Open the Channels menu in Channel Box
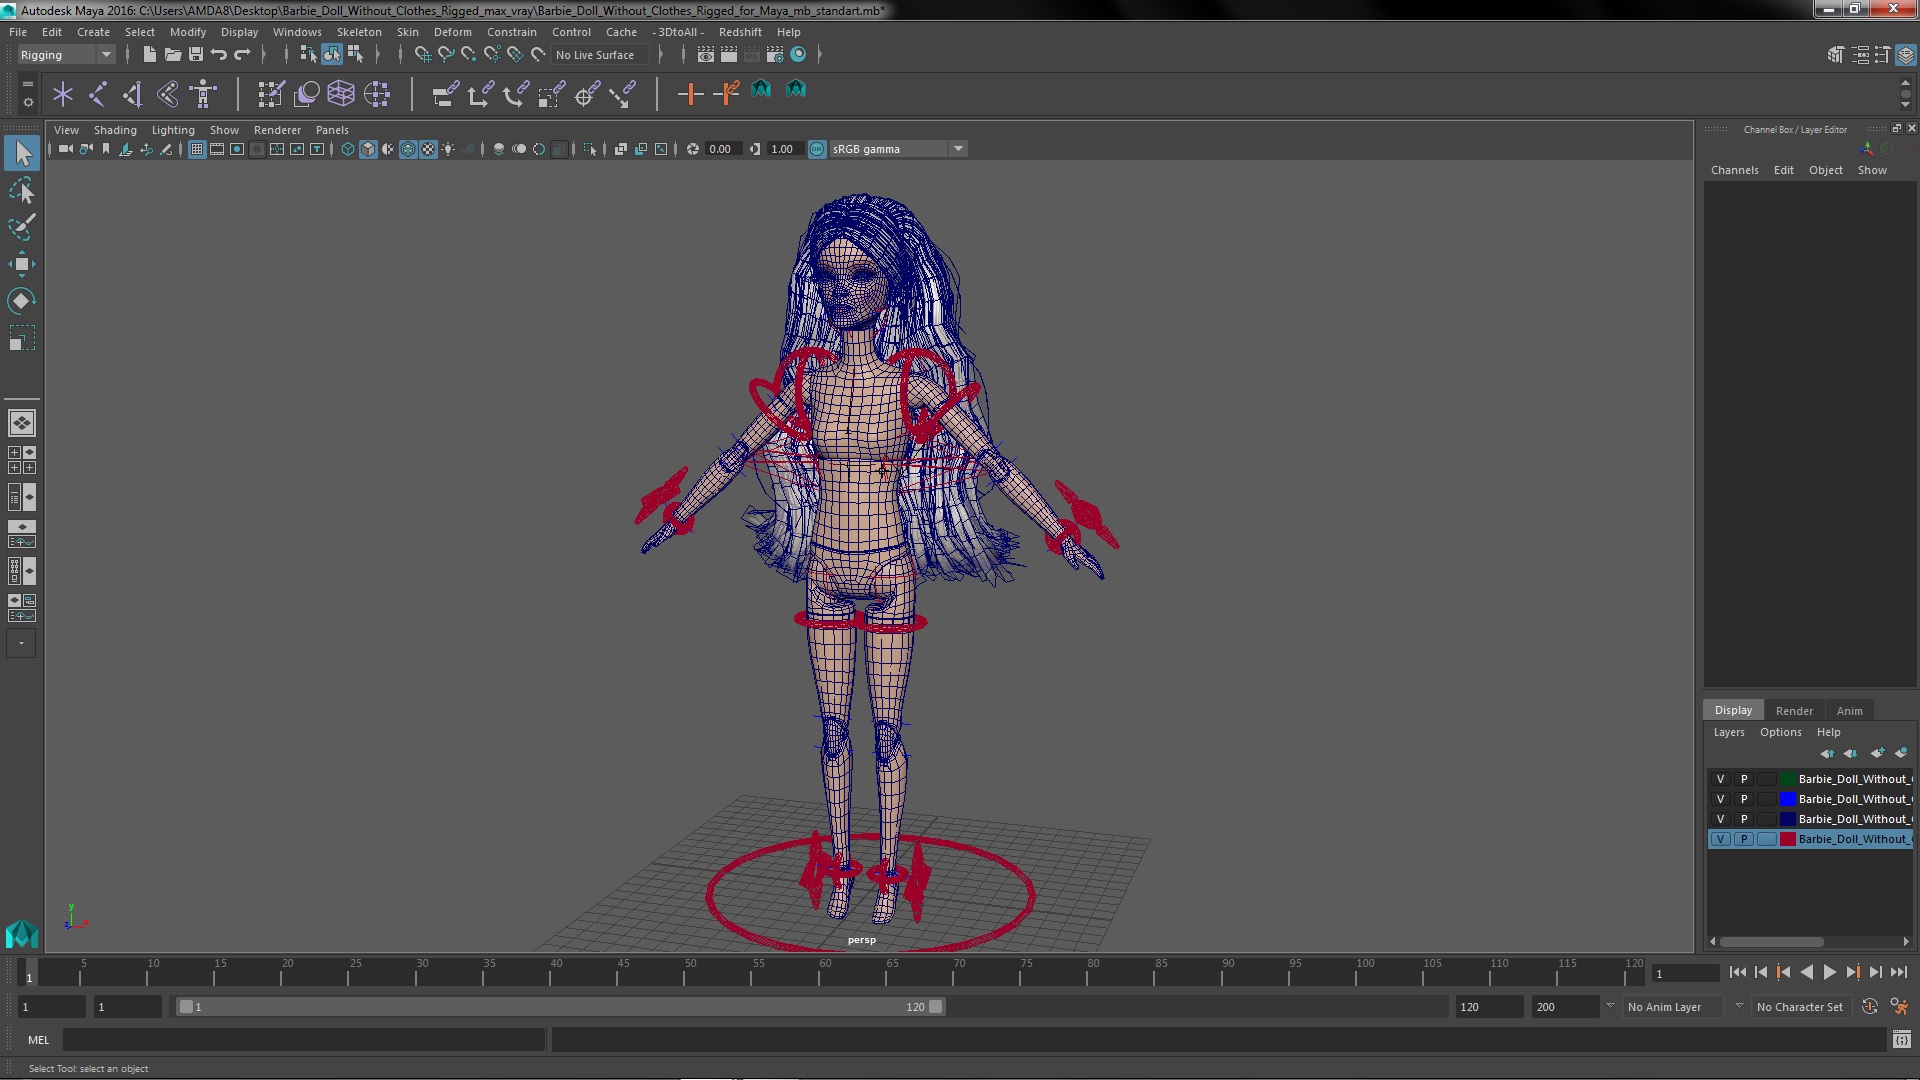This screenshot has width=1920, height=1080. (1734, 170)
